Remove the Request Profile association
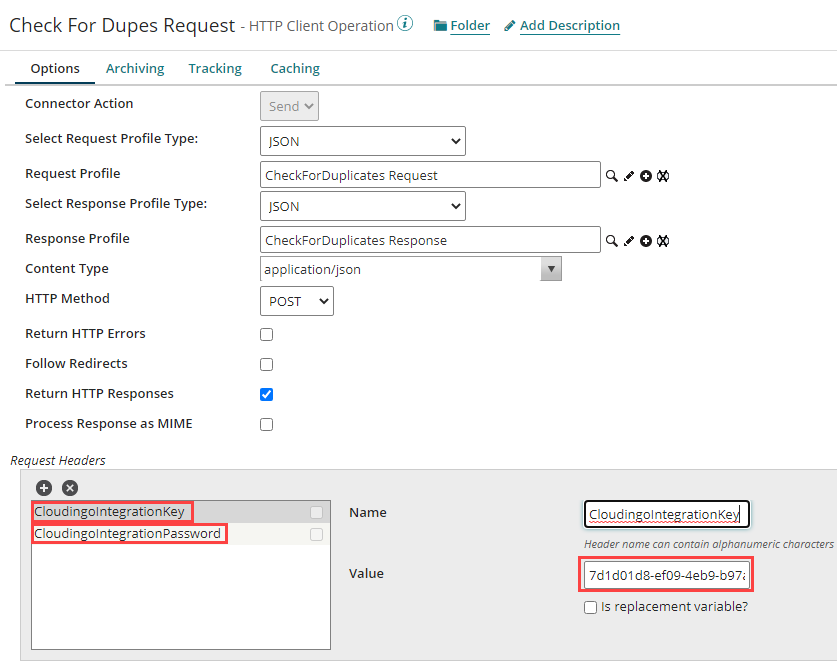This screenshot has width=837, height=671. (x=661, y=175)
